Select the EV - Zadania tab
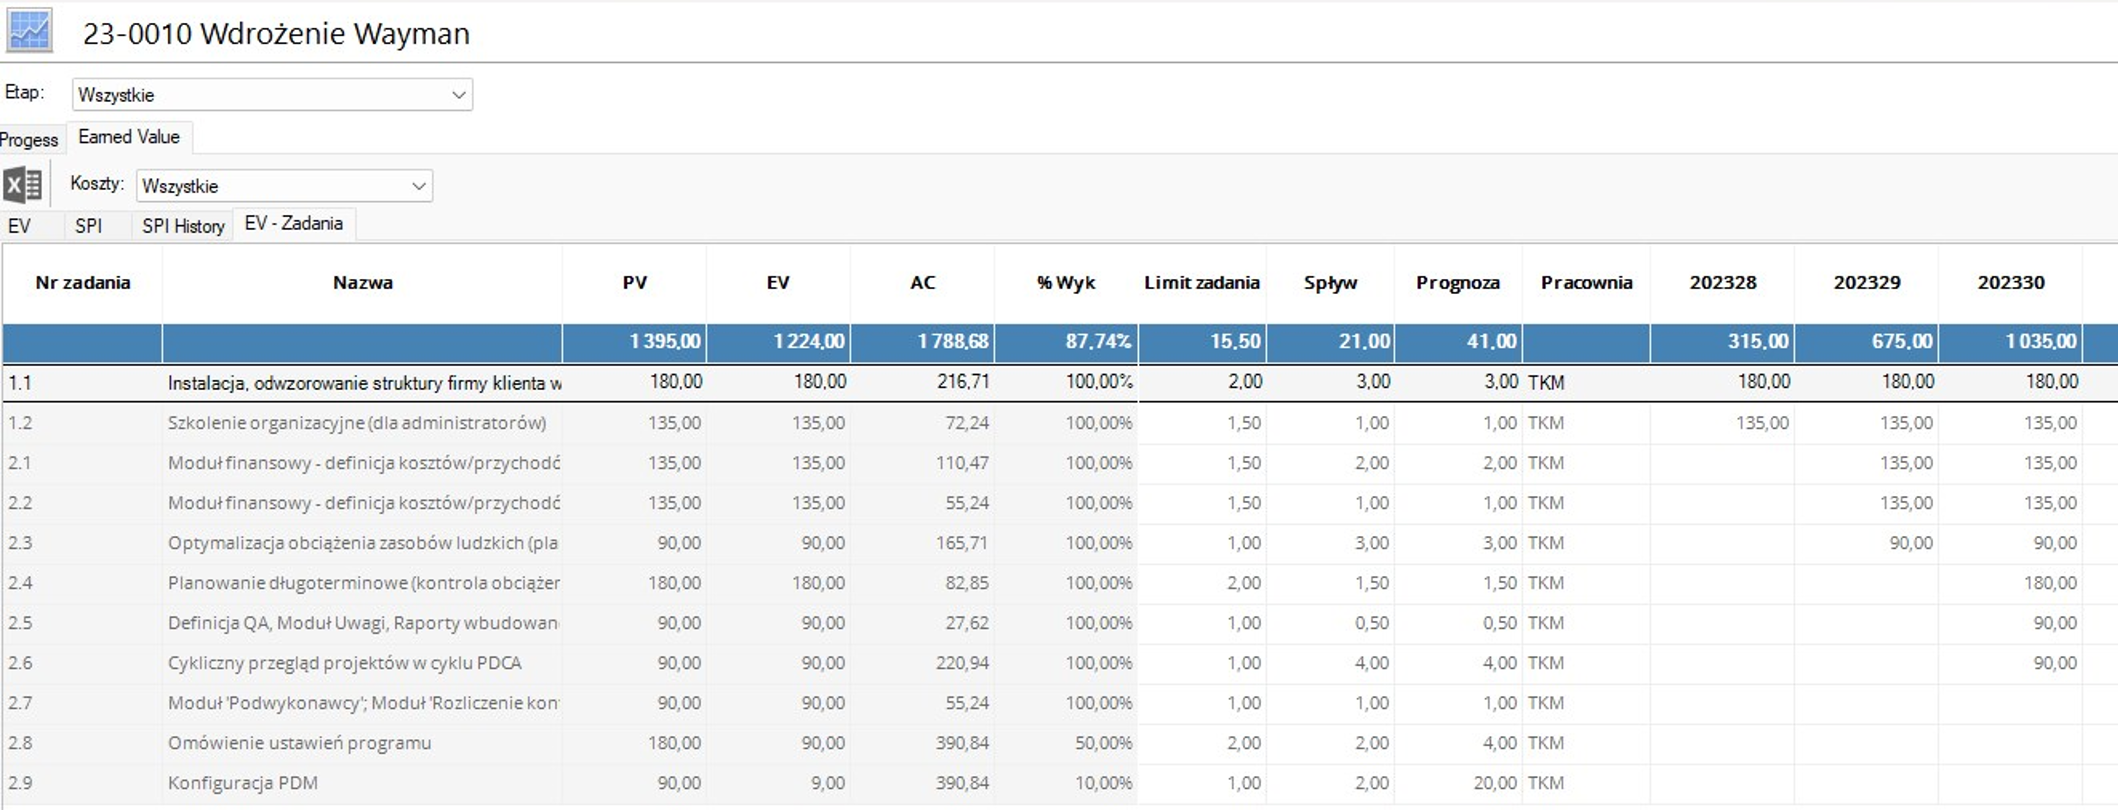The image size is (2118, 810). click(293, 224)
